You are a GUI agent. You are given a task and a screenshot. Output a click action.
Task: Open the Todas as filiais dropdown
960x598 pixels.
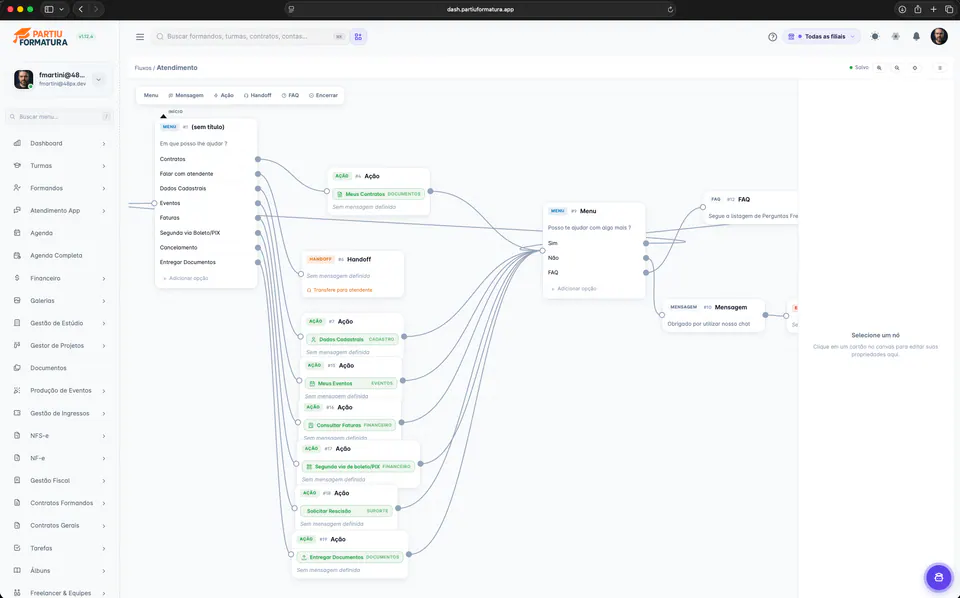point(820,37)
